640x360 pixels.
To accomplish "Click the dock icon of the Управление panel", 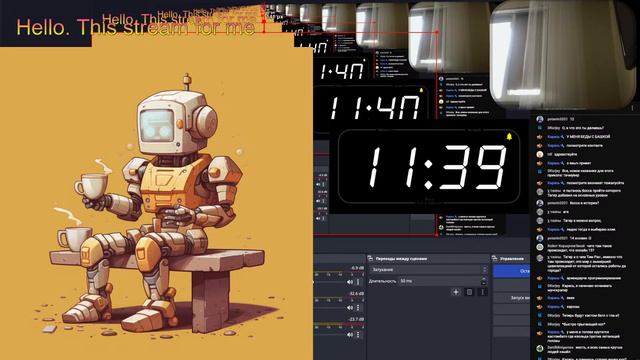I will (x=494, y=258).
